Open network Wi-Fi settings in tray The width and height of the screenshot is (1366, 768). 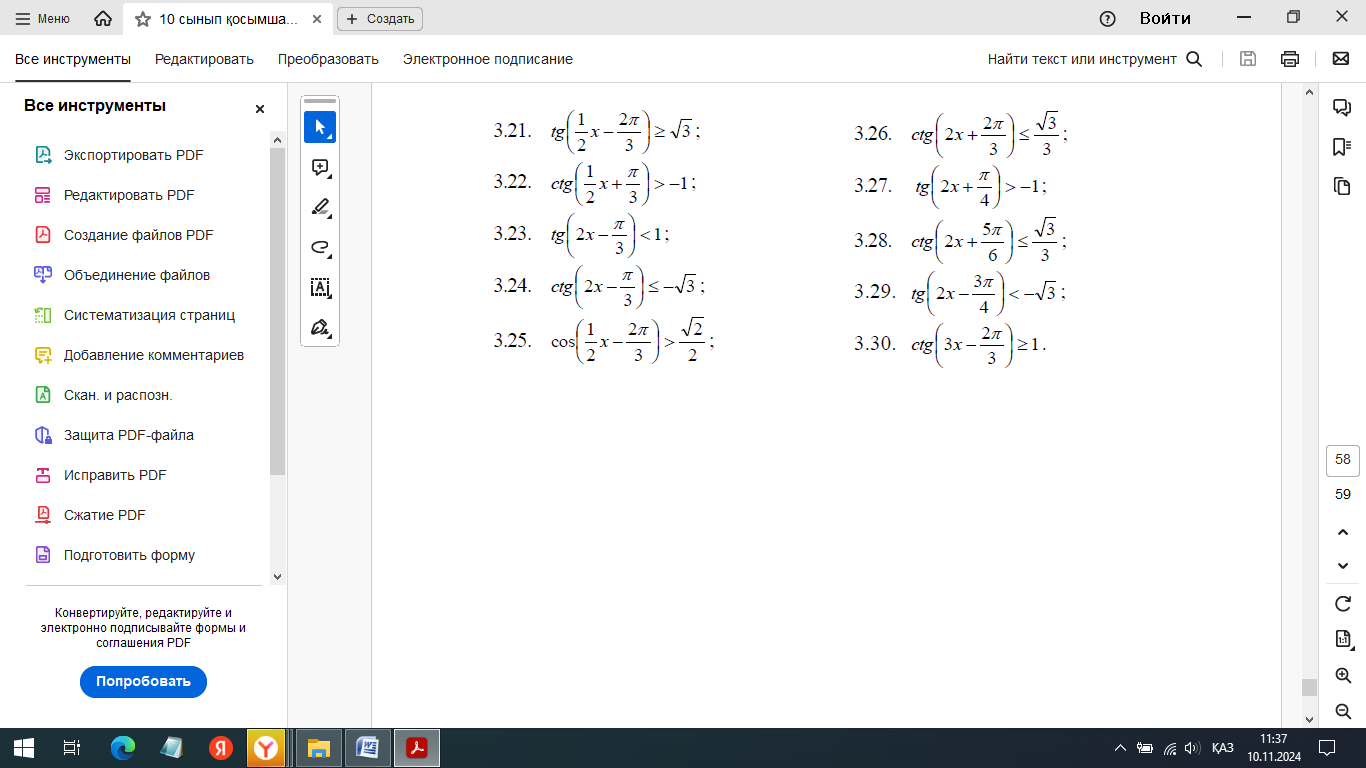tap(1169, 748)
